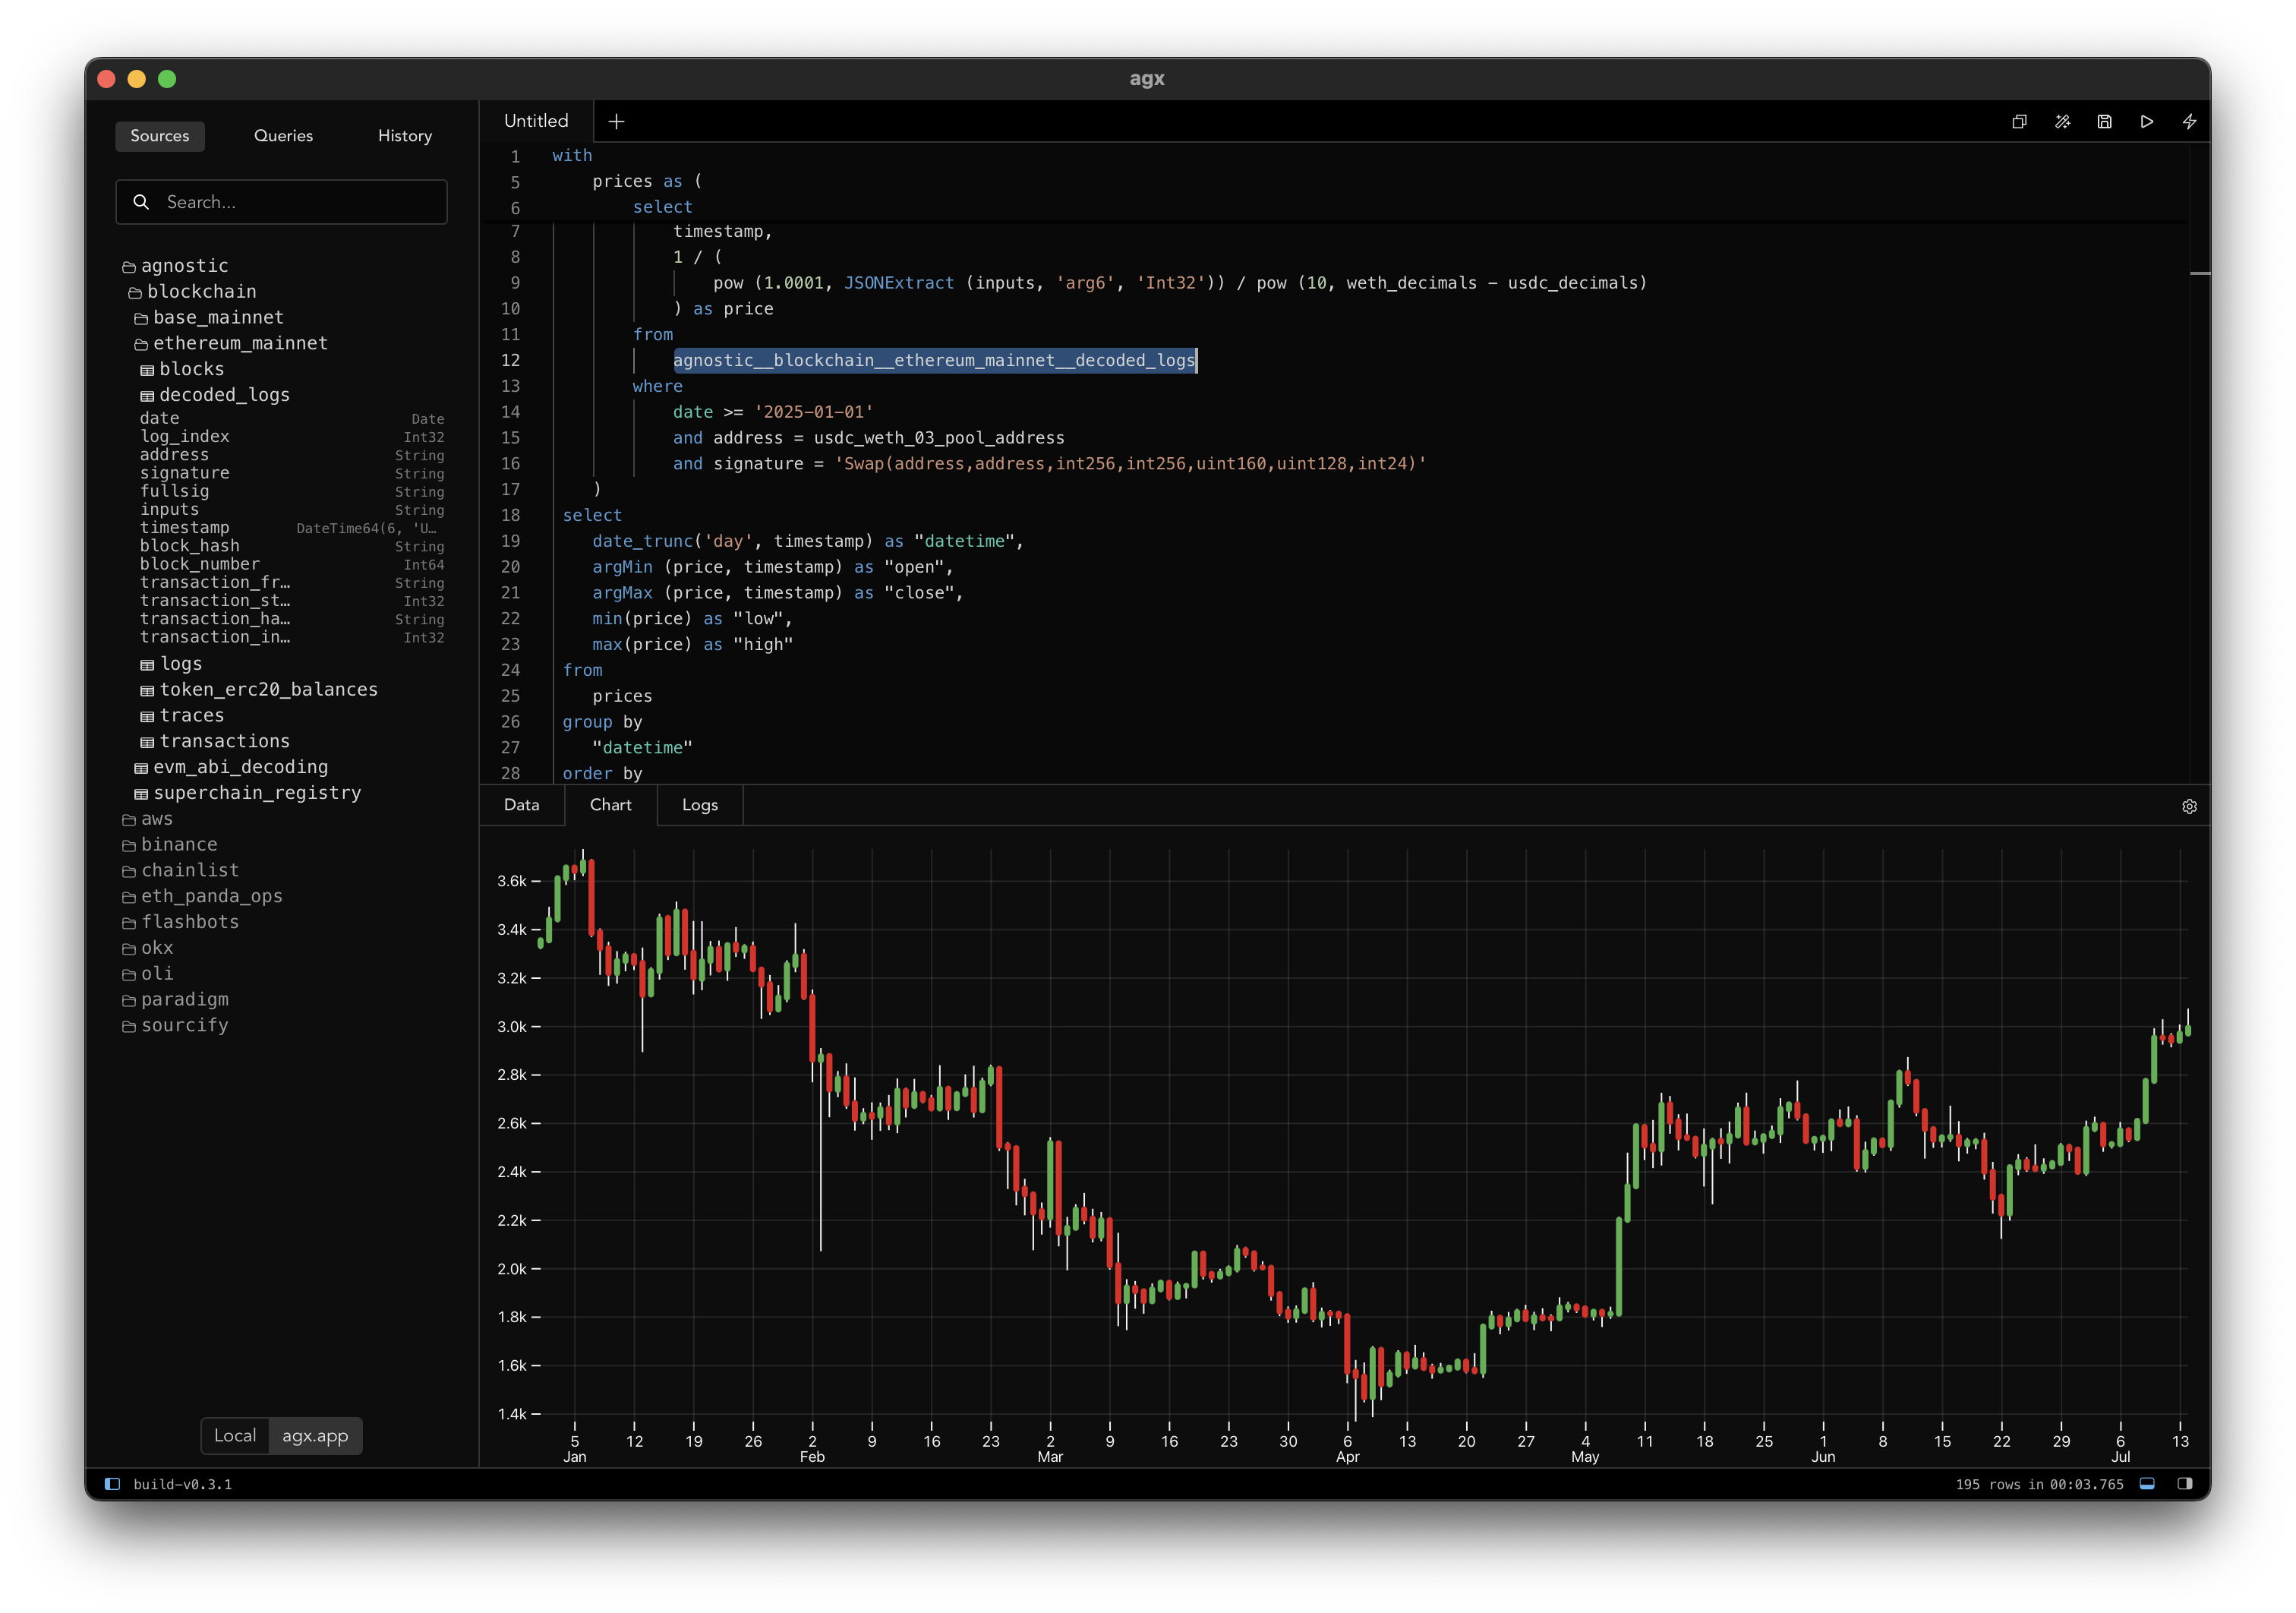Click the search magnifier icon
Viewport: 2296px width, 1613px height.
pyautogui.click(x=141, y=202)
